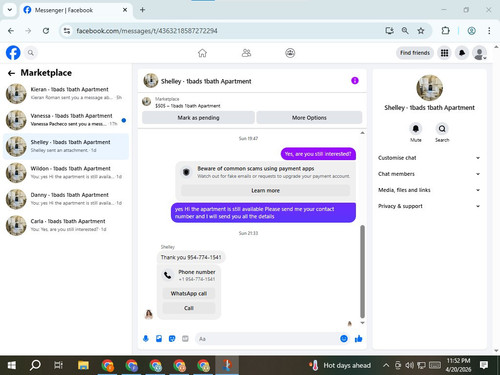Open conversation info purple icon
Image resolution: width=500 pixels, height=375 pixels.
pos(355,81)
